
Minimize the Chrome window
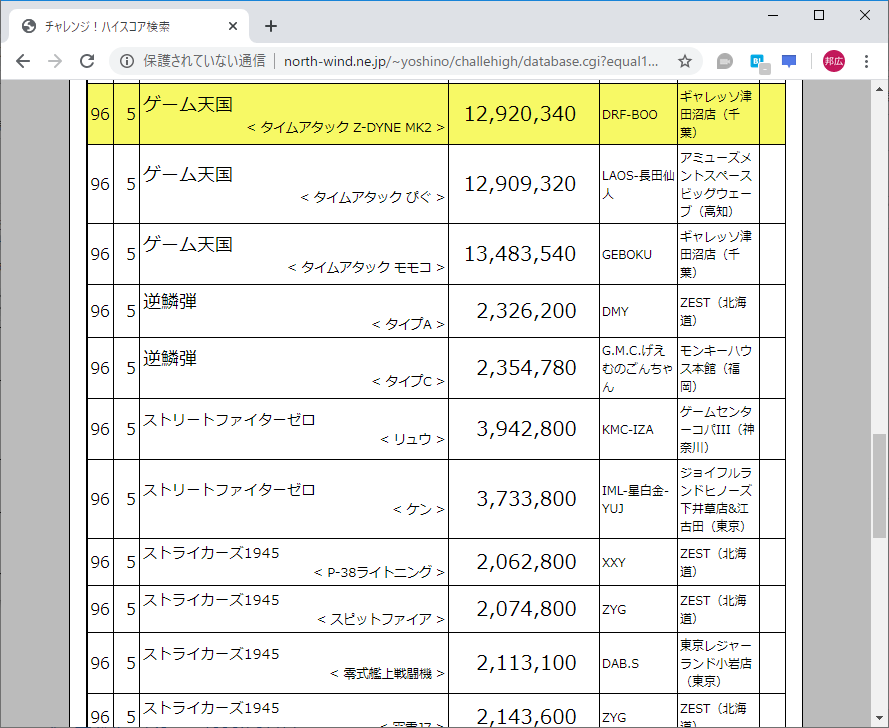coord(773,15)
